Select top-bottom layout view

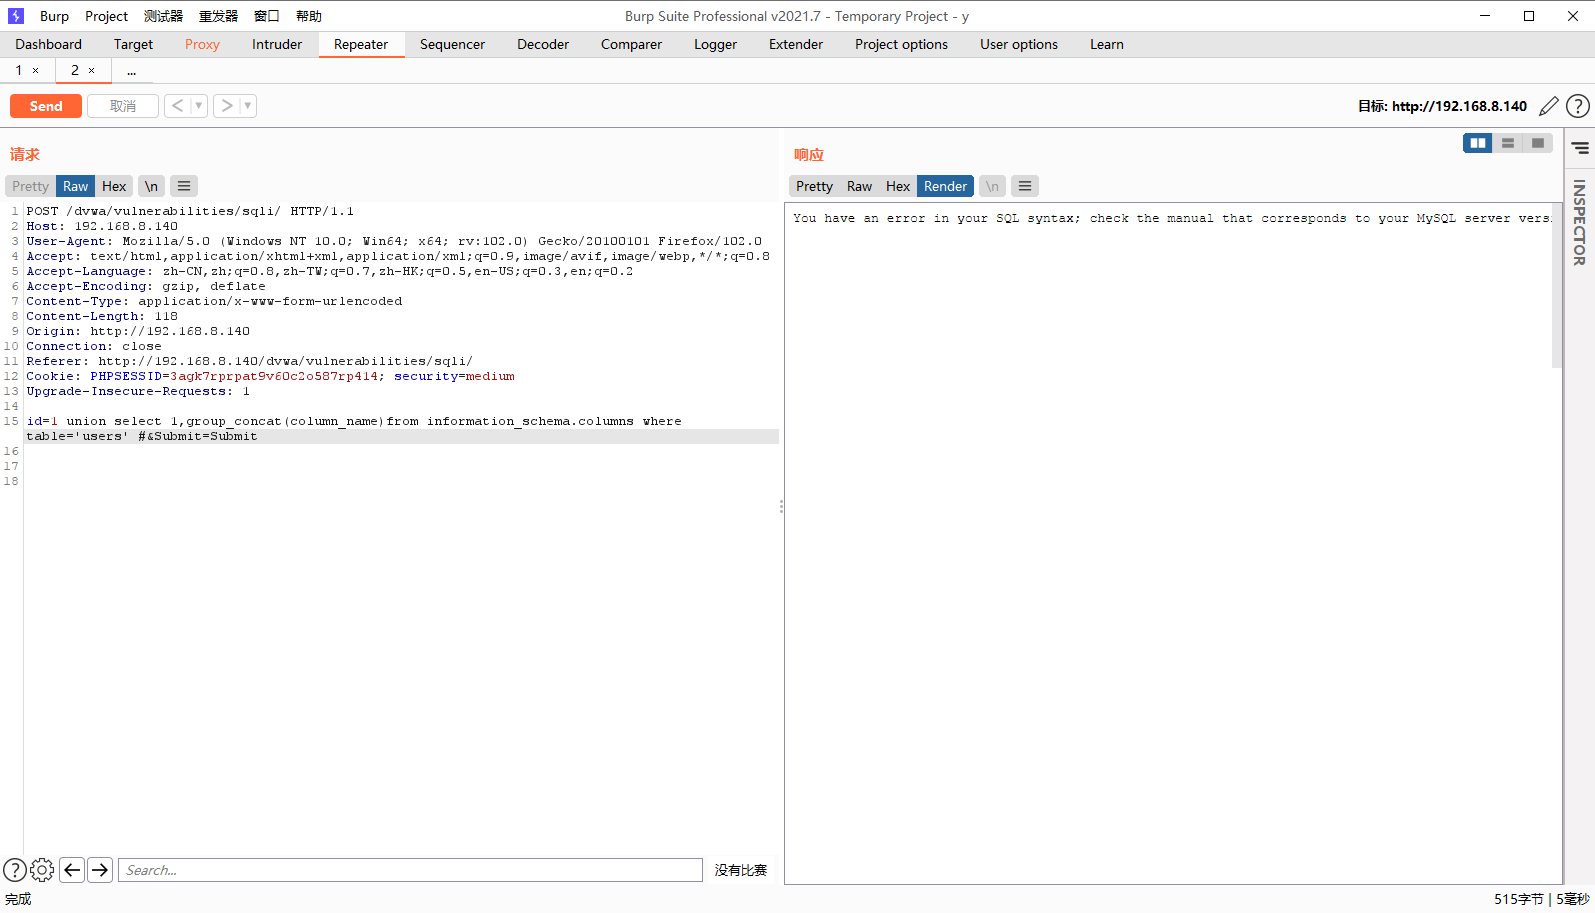[x=1508, y=143]
